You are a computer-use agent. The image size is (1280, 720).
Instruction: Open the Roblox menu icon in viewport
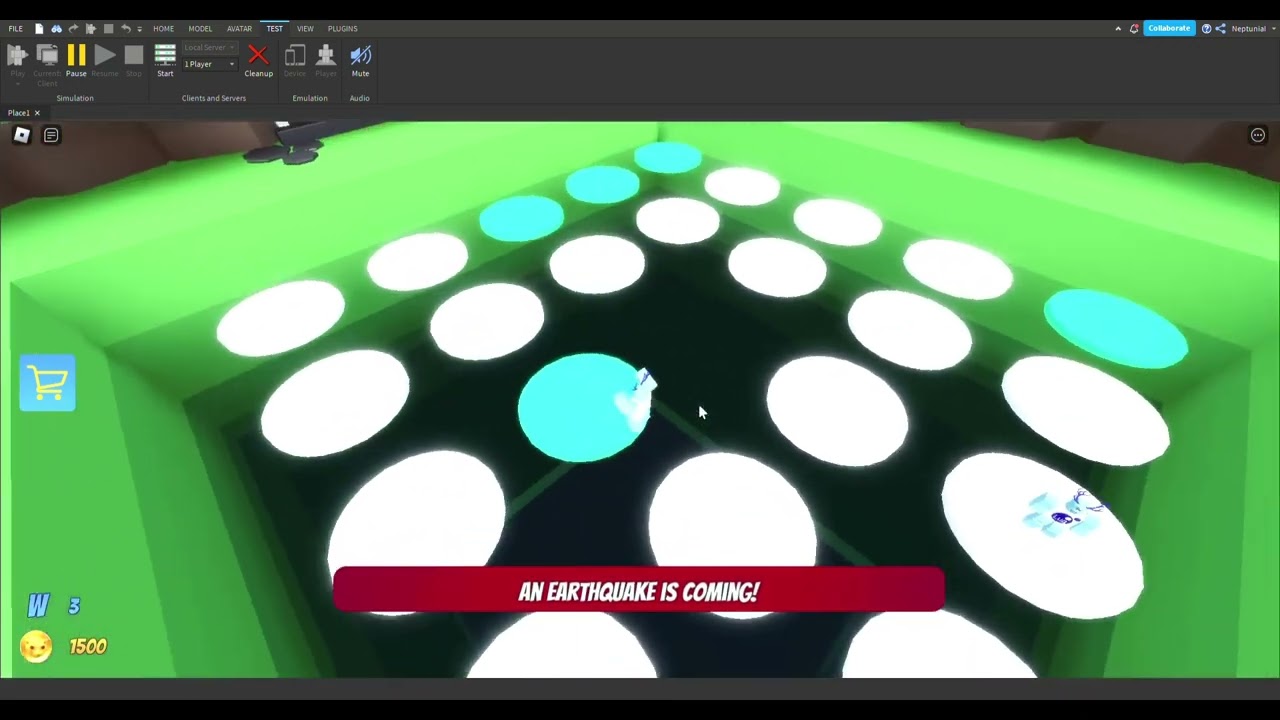pyautogui.click(x=21, y=135)
